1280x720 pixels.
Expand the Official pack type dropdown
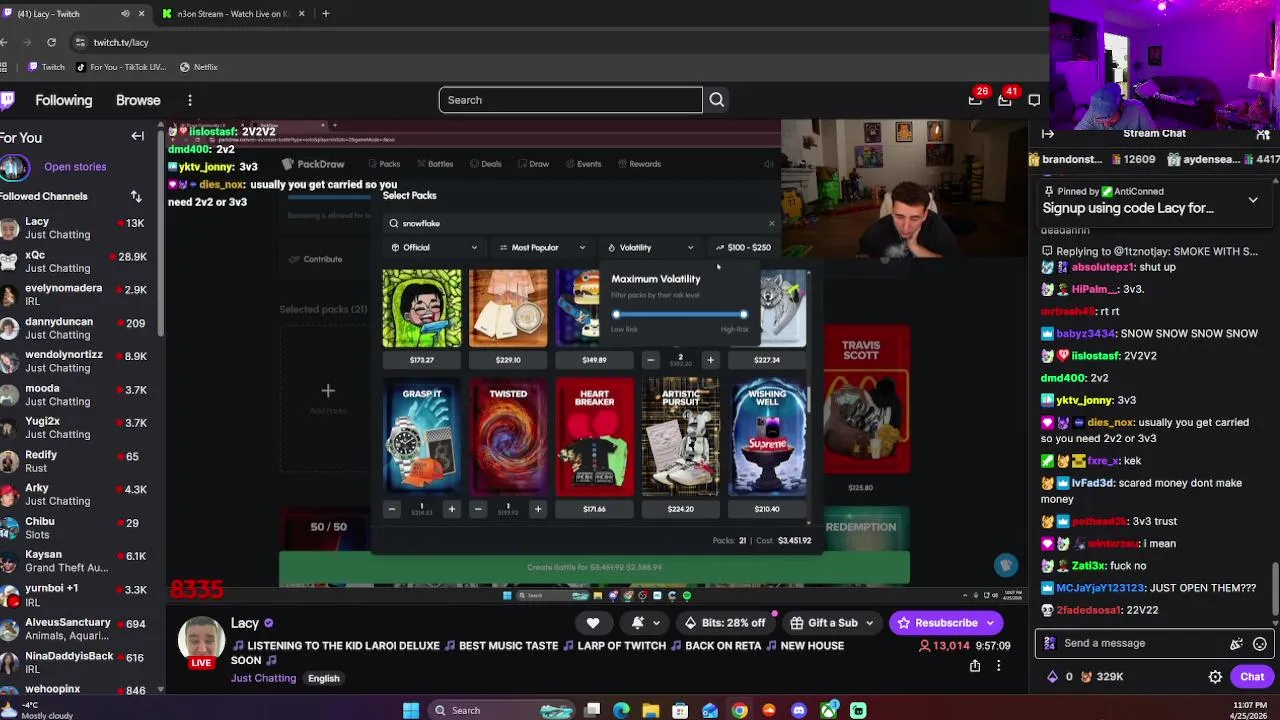[x=434, y=248]
